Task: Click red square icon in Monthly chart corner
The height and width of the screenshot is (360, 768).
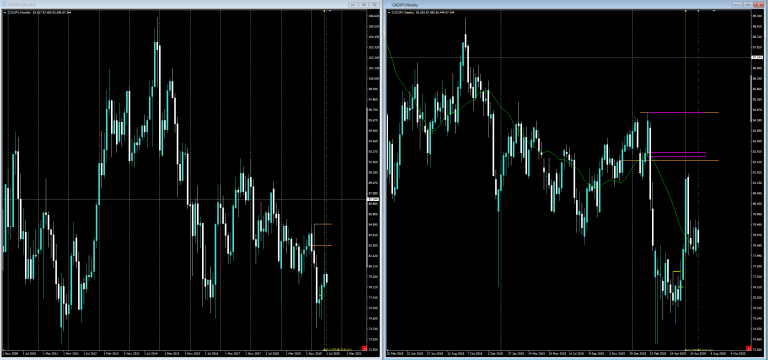Action: pyautogui.click(x=363, y=348)
